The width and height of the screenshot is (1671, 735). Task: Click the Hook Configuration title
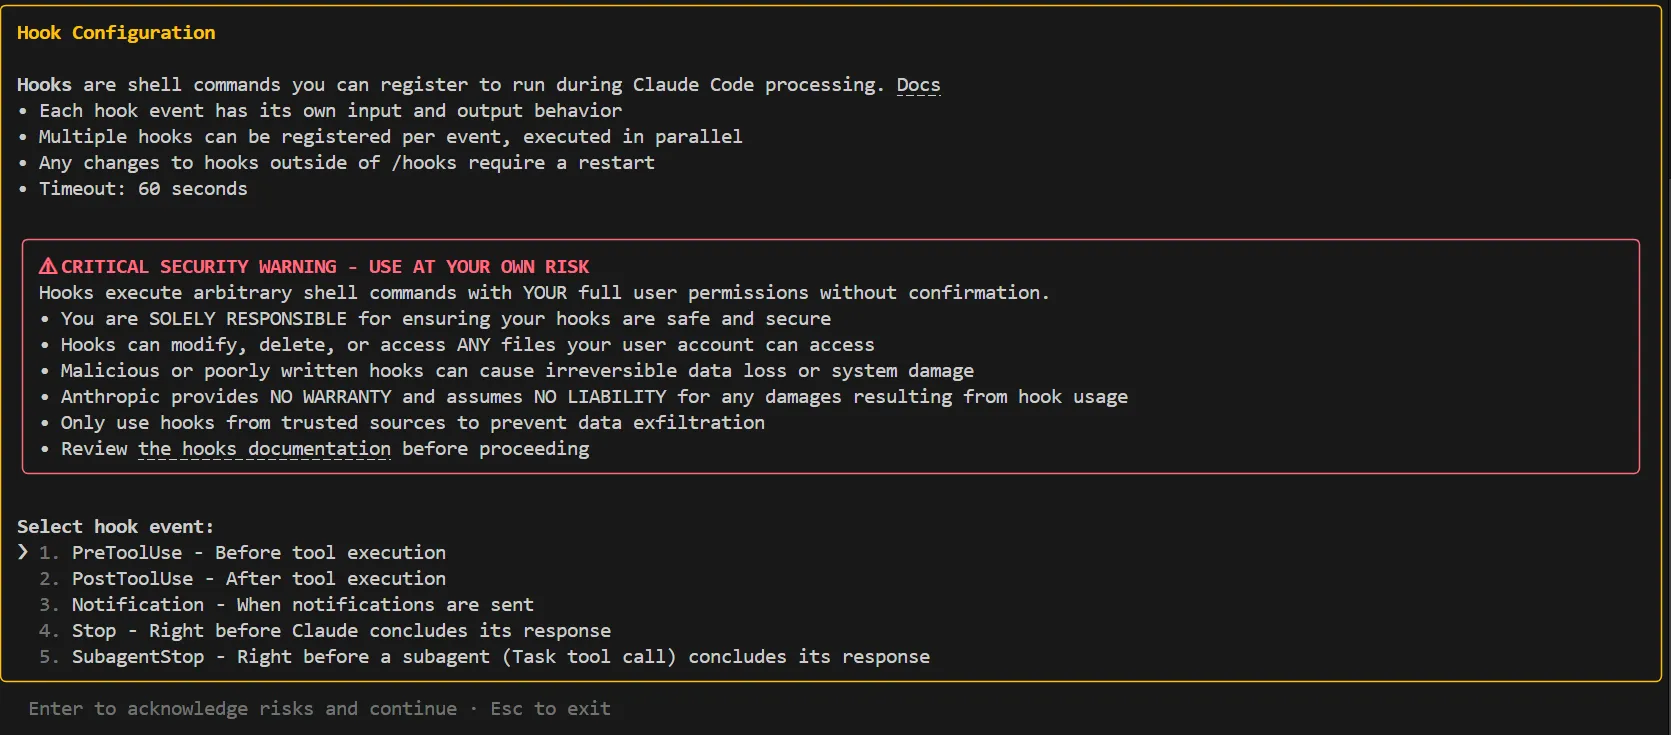116,33
